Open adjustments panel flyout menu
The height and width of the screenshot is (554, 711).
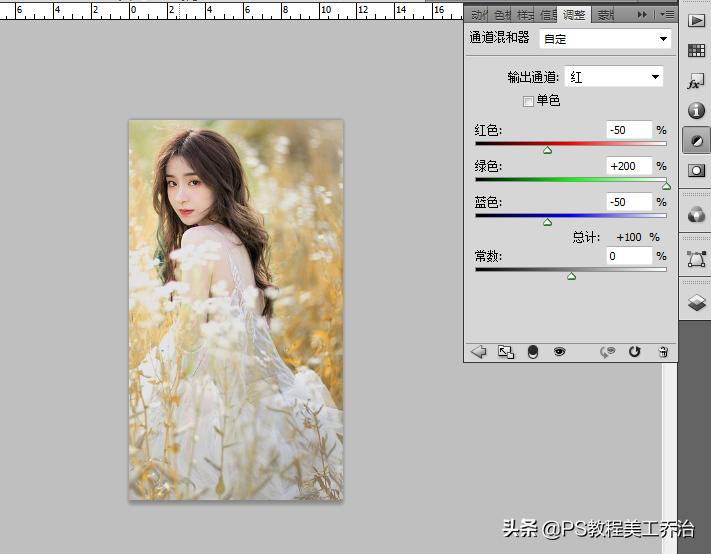[667, 15]
